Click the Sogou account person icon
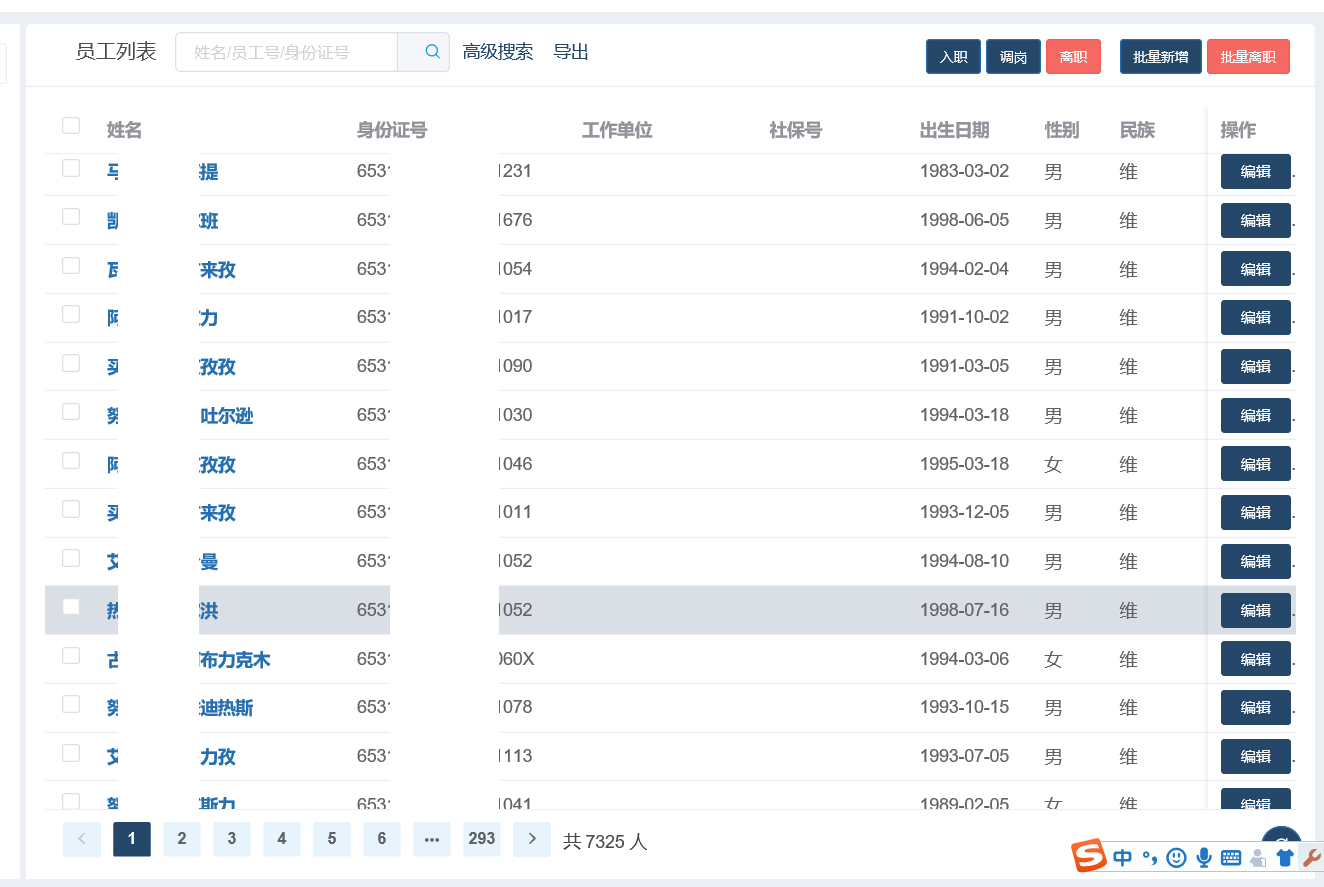The width and height of the screenshot is (1324, 887). (1258, 858)
